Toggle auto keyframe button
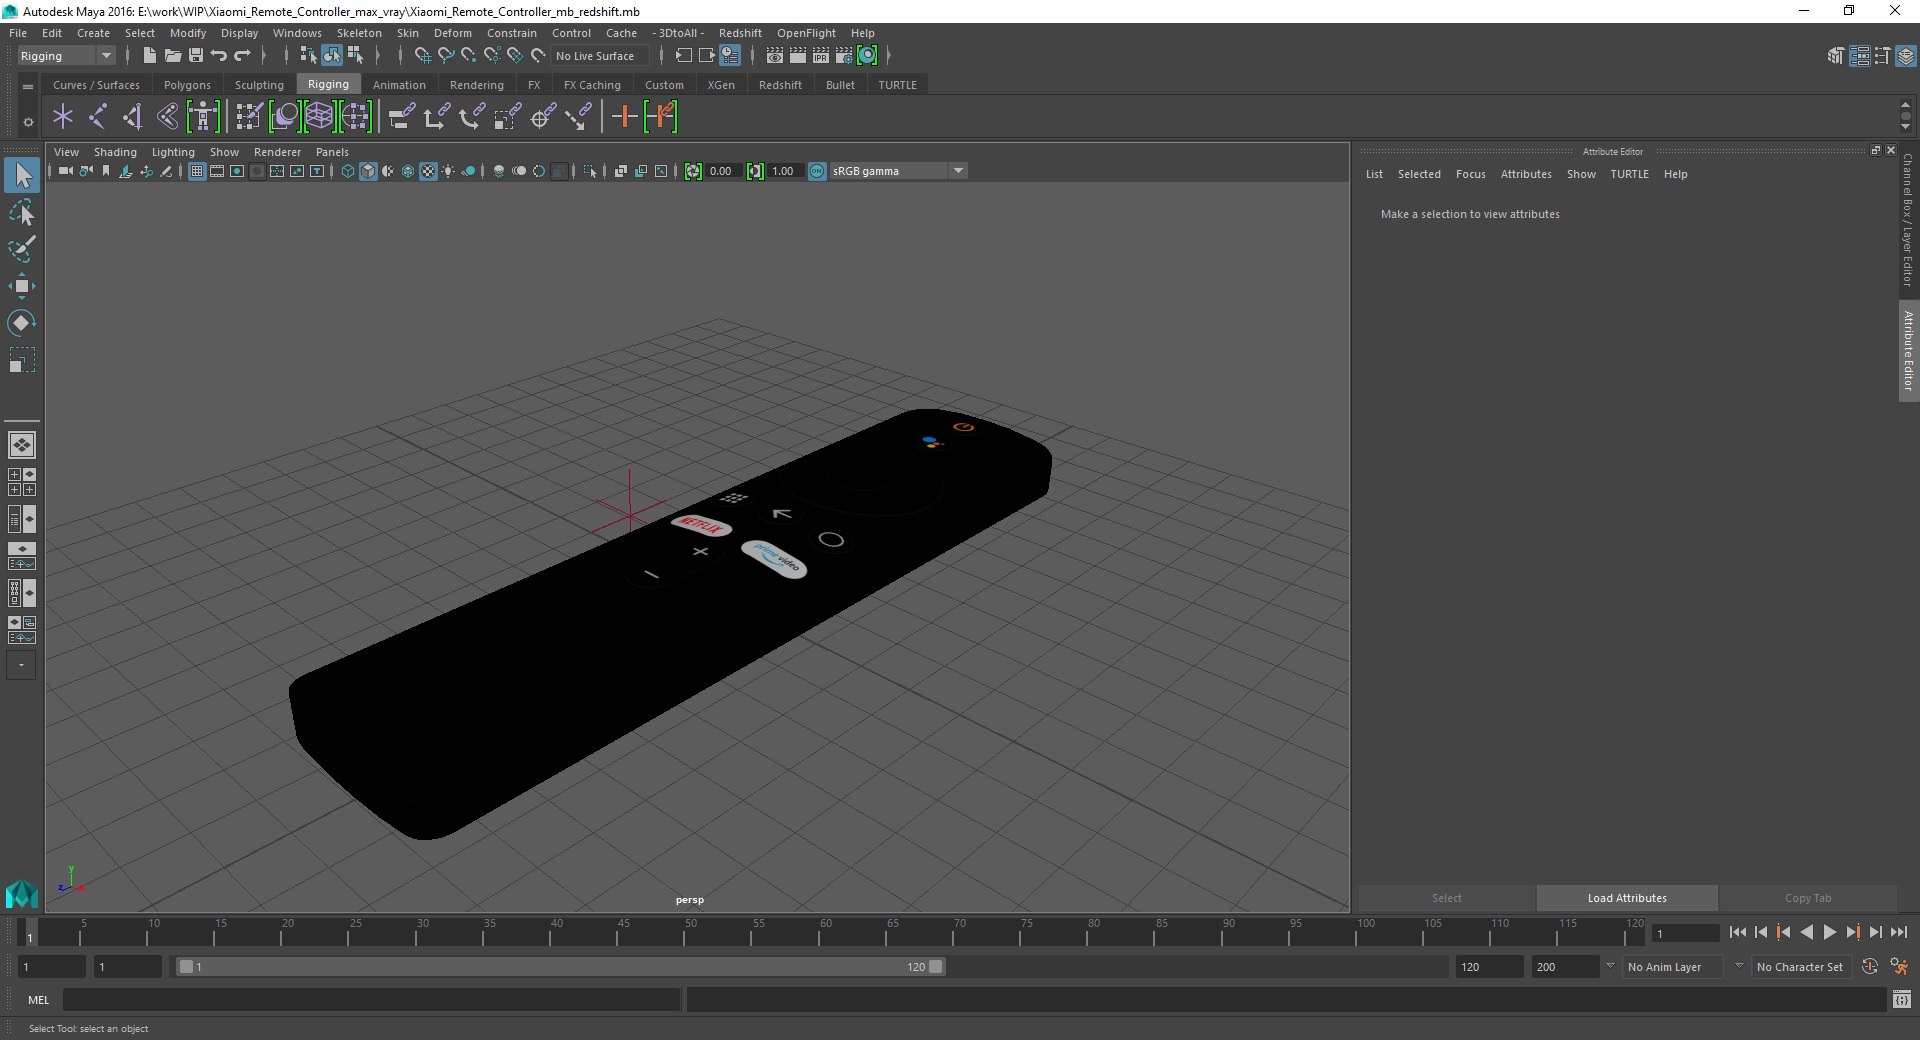Image resolution: width=1920 pixels, height=1040 pixels. (1870, 967)
